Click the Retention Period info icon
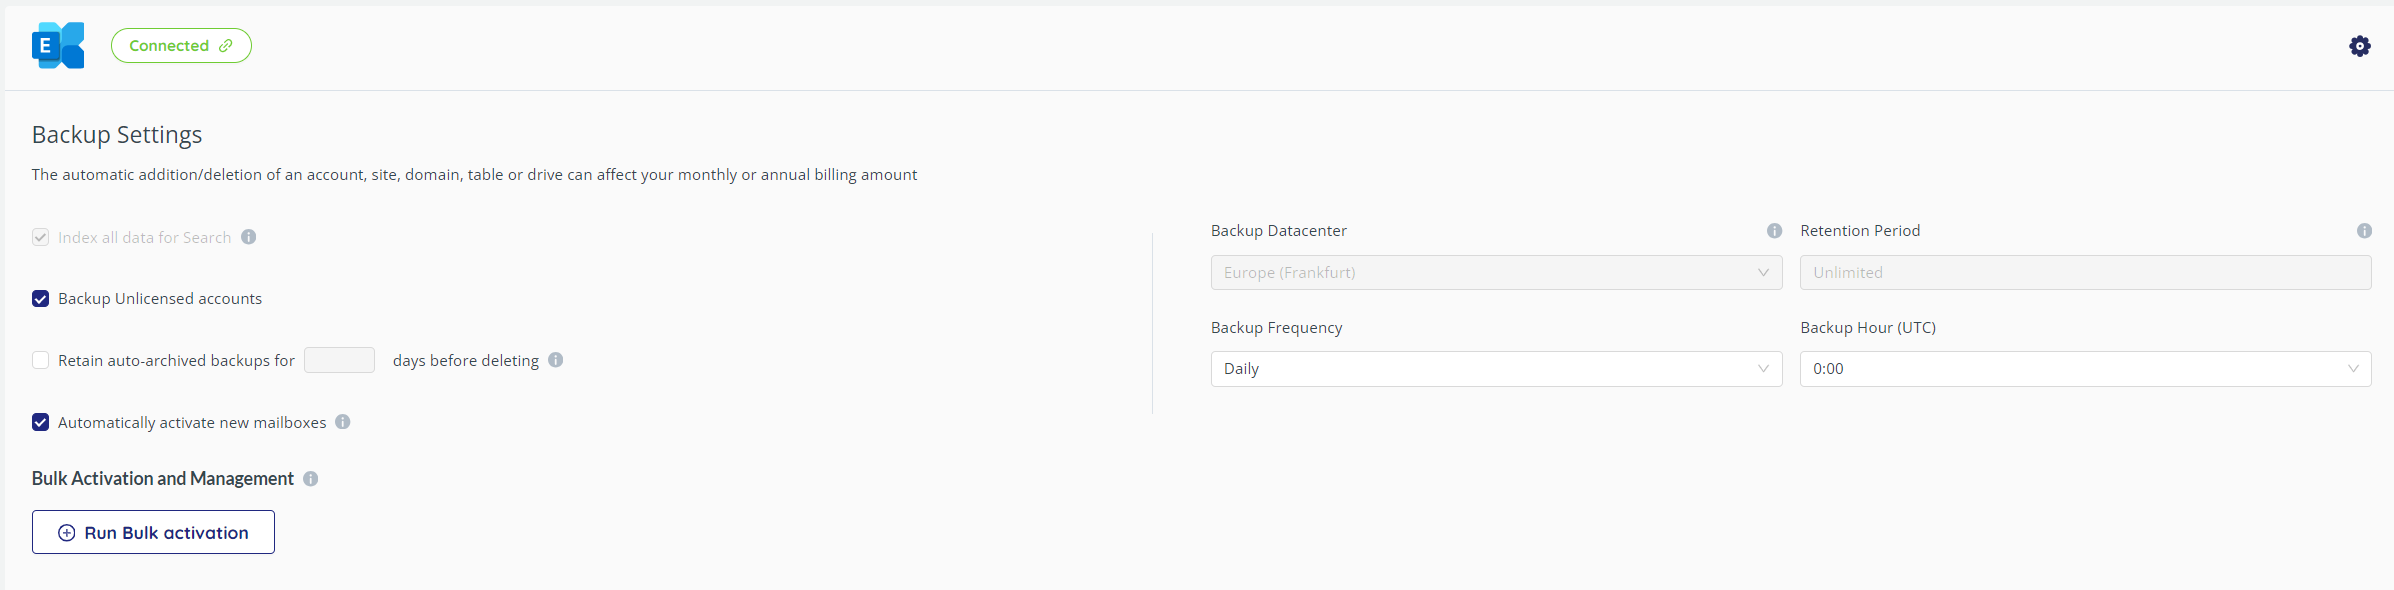2394x590 pixels. (2364, 231)
